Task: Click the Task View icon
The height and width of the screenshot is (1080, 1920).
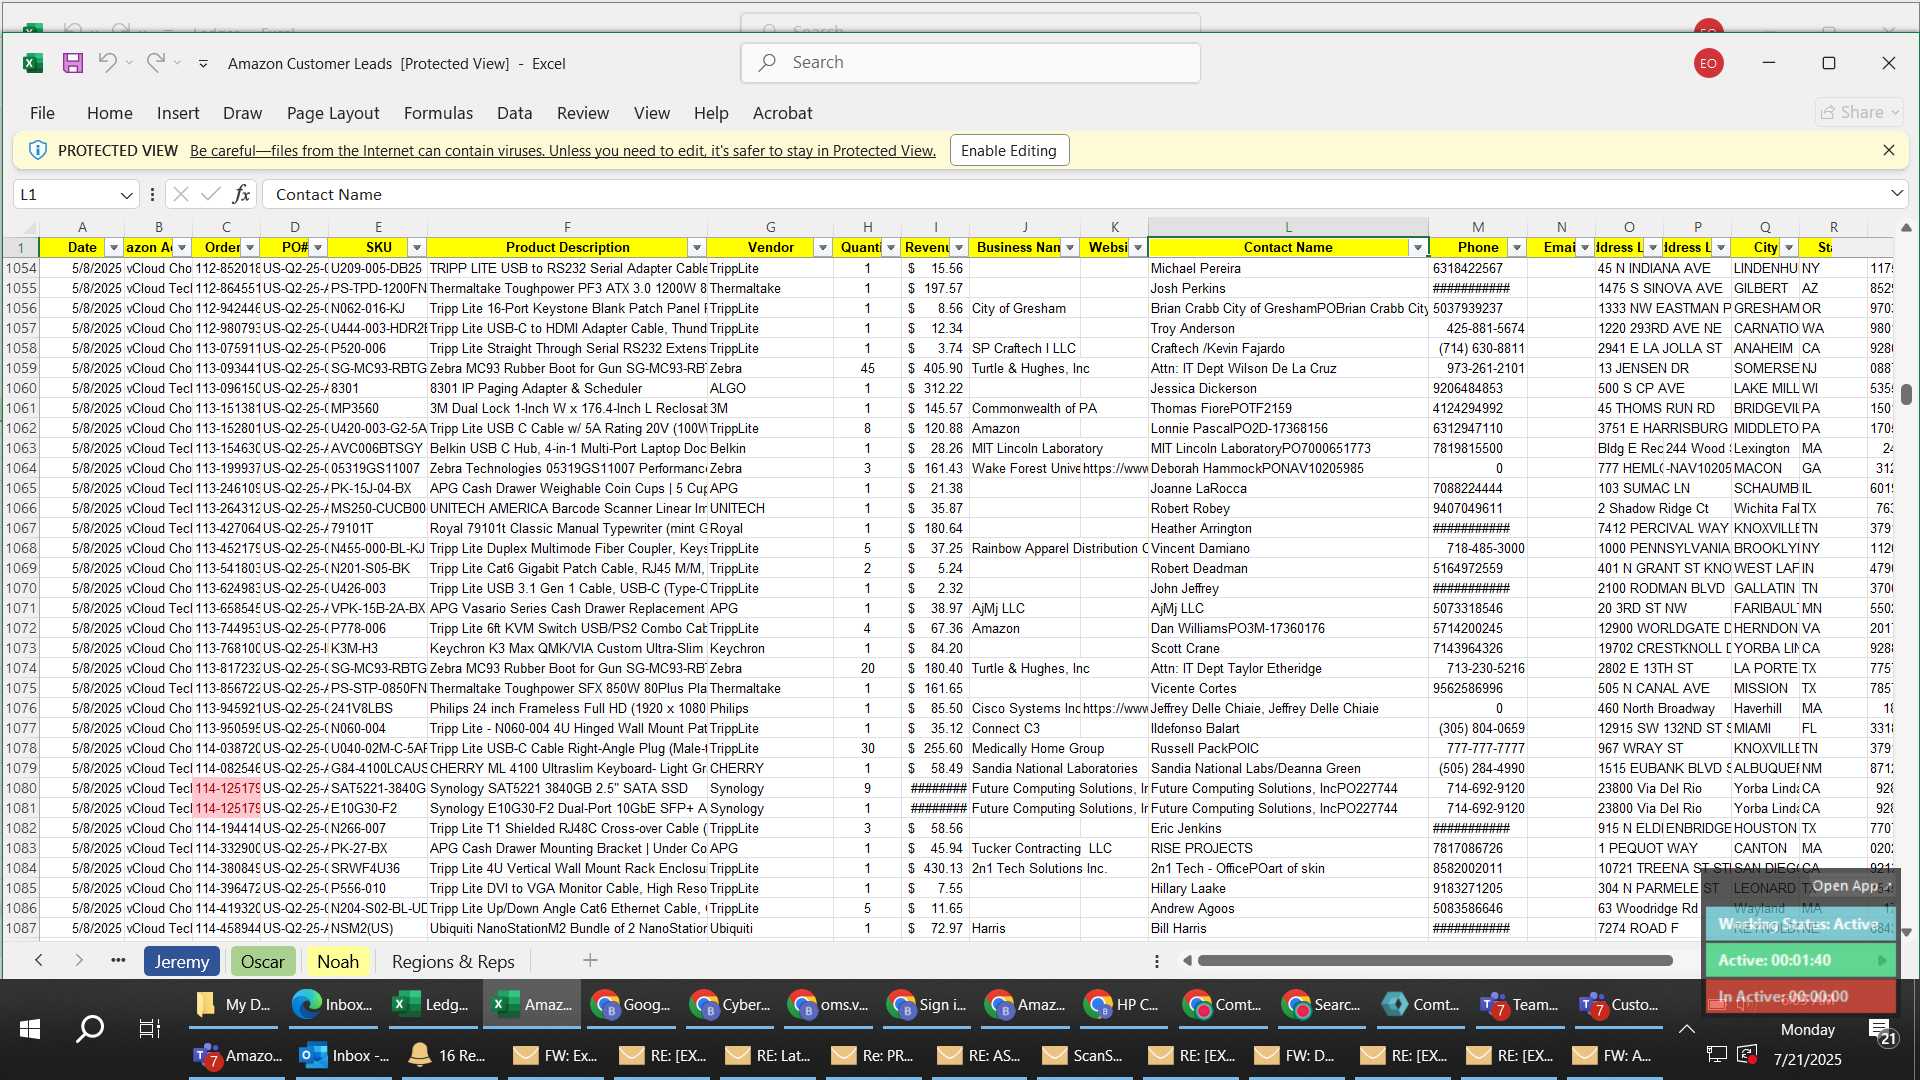Action: pyautogui.click(x=149, y=1028)
